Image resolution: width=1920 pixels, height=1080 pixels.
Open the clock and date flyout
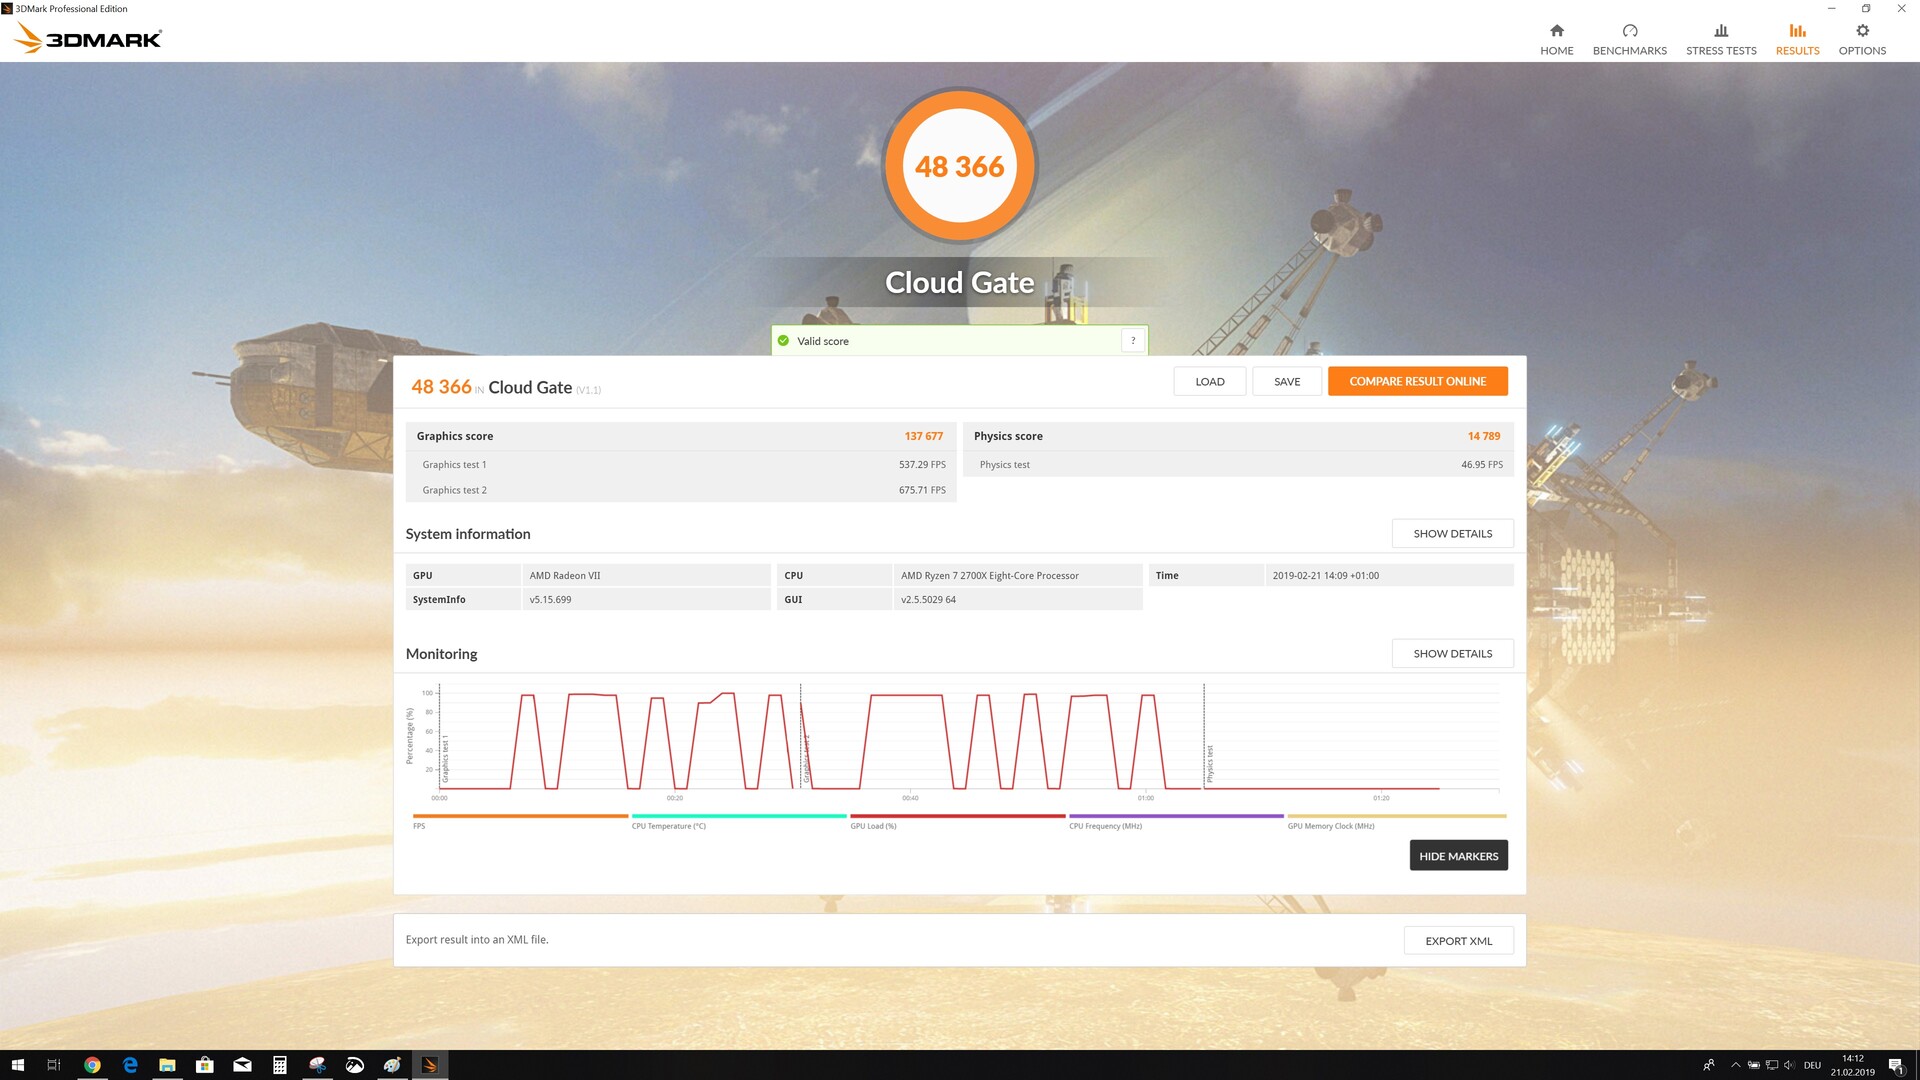1852,1065
